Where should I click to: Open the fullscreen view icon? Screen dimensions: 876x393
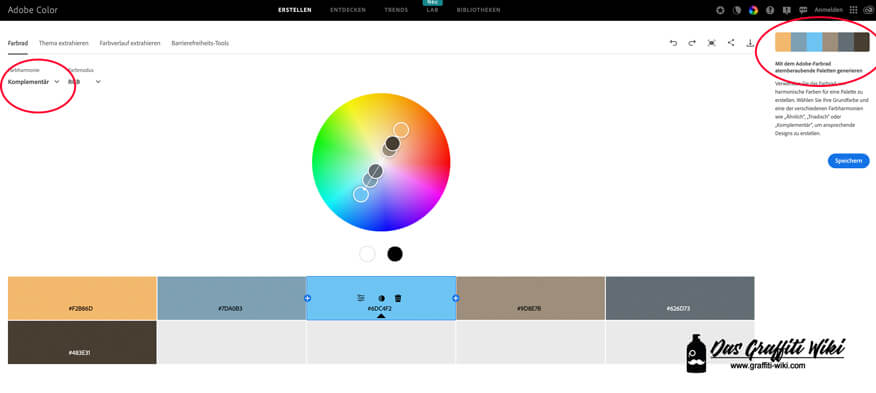pyautogui.click(x=711, y=43)
